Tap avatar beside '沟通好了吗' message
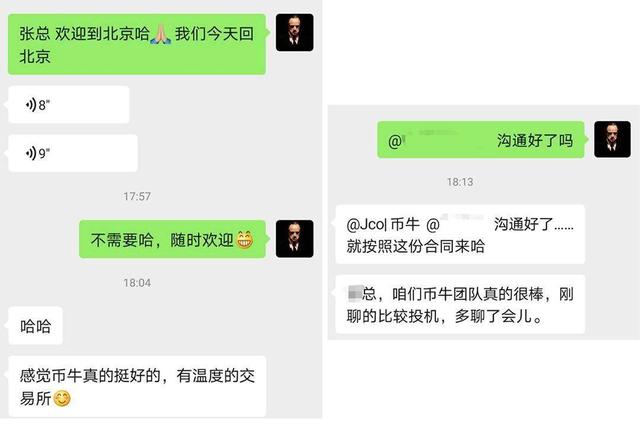Image resolution: width=640 pixels, height=444 pixels. tap(612, 139)
